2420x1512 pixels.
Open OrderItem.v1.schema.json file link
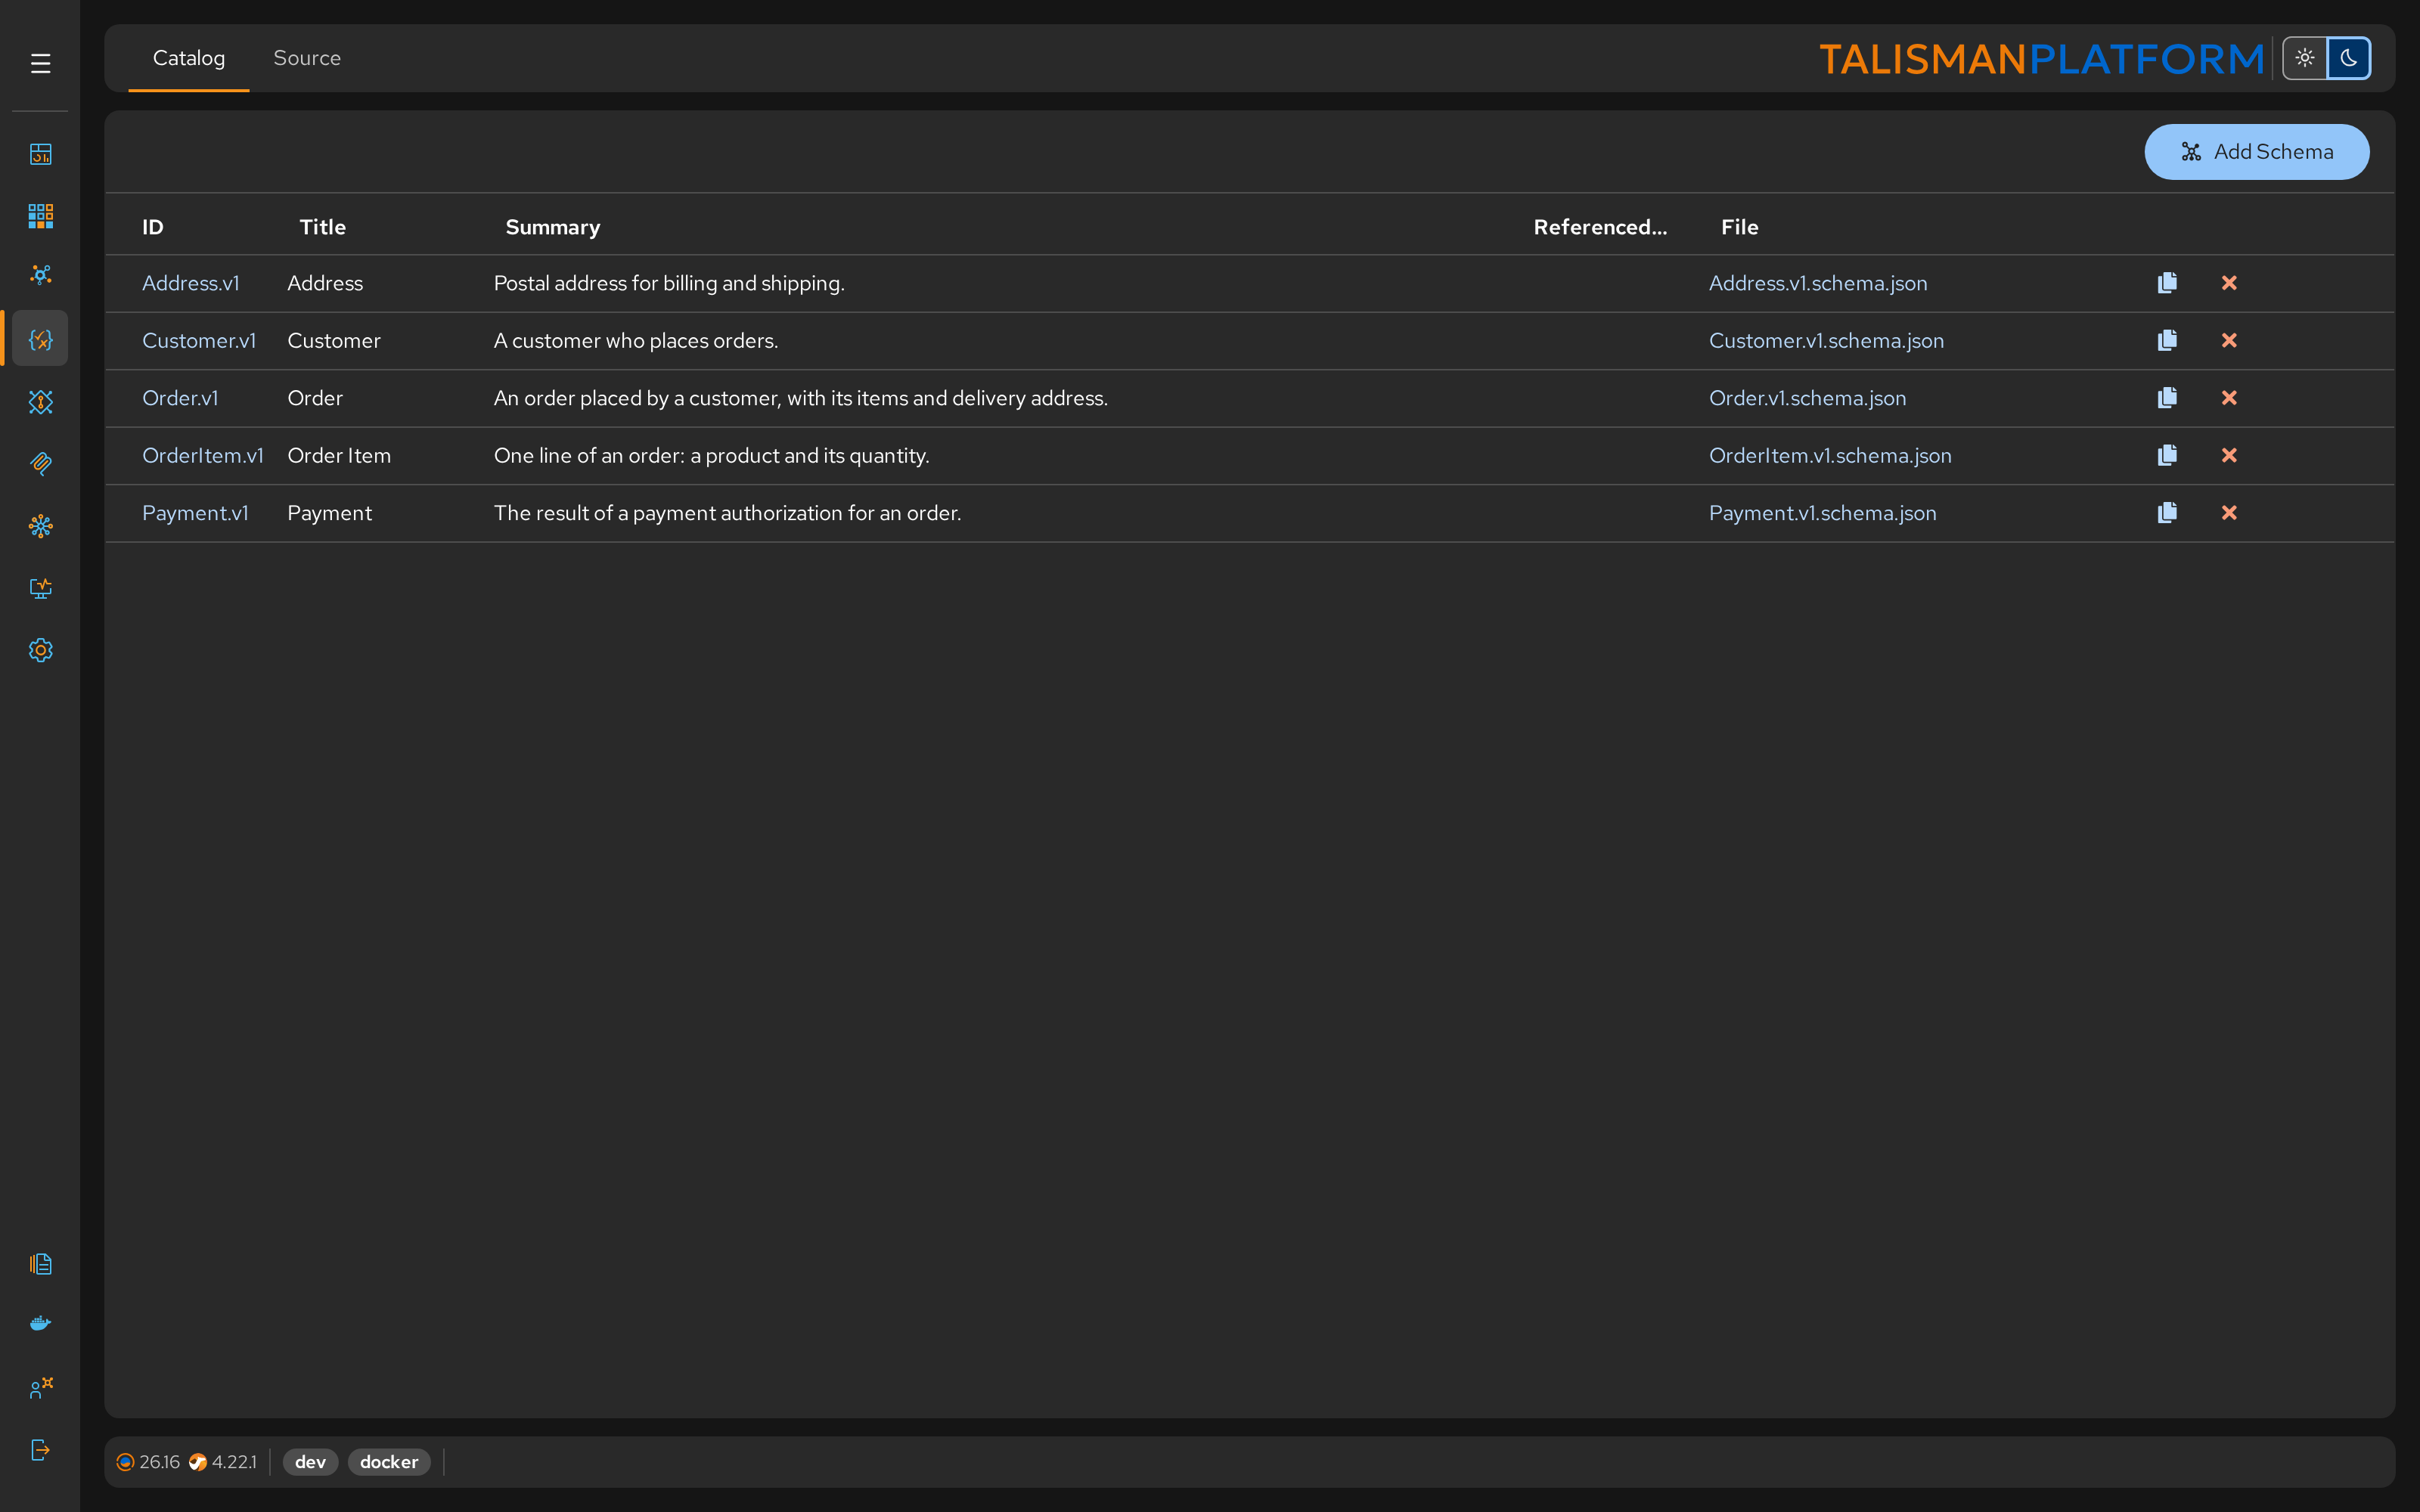[1830, 455]
